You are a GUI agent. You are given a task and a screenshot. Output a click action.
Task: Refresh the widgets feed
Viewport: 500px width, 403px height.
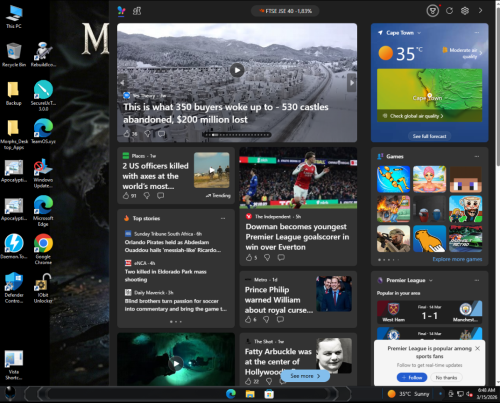click(x=449, y=11)
